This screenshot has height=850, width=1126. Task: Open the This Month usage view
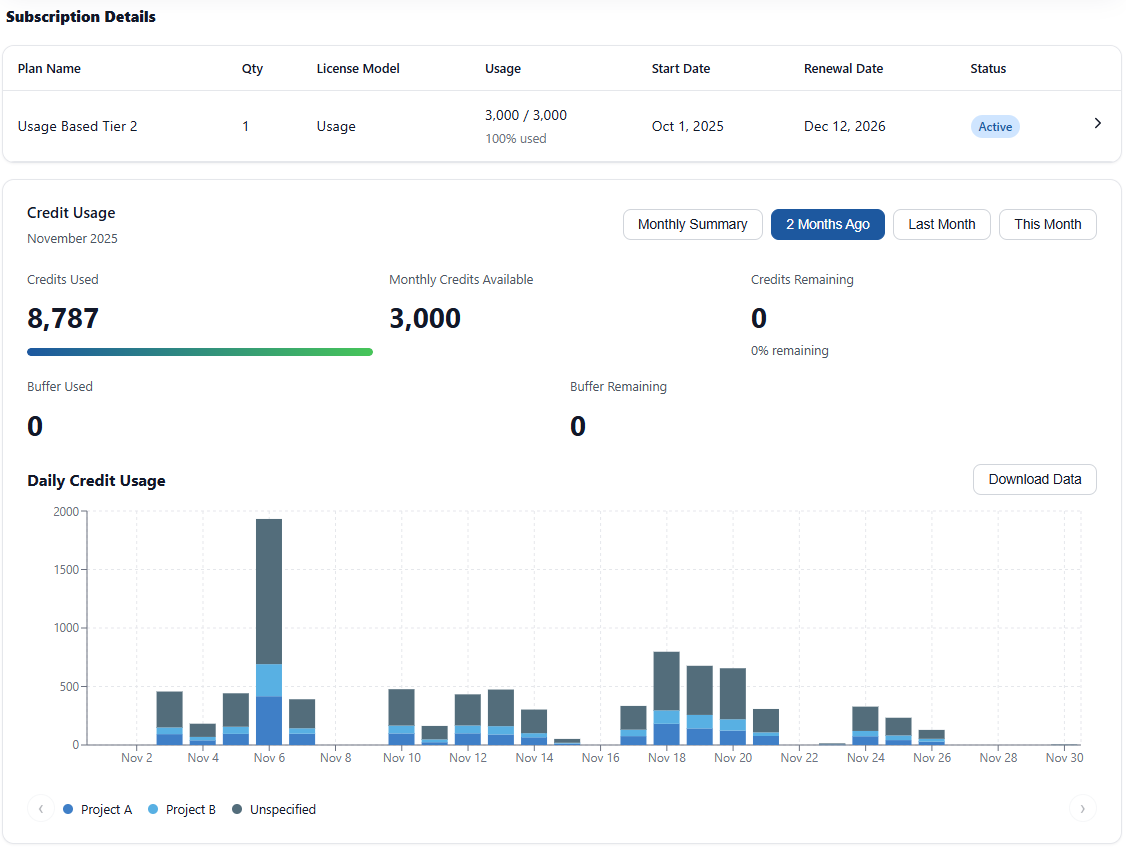[x=1047, y=225]
